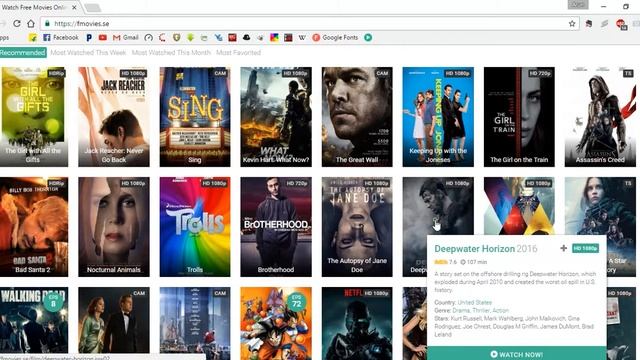Close the Watch Free Movies browser tab

(74, 7)
